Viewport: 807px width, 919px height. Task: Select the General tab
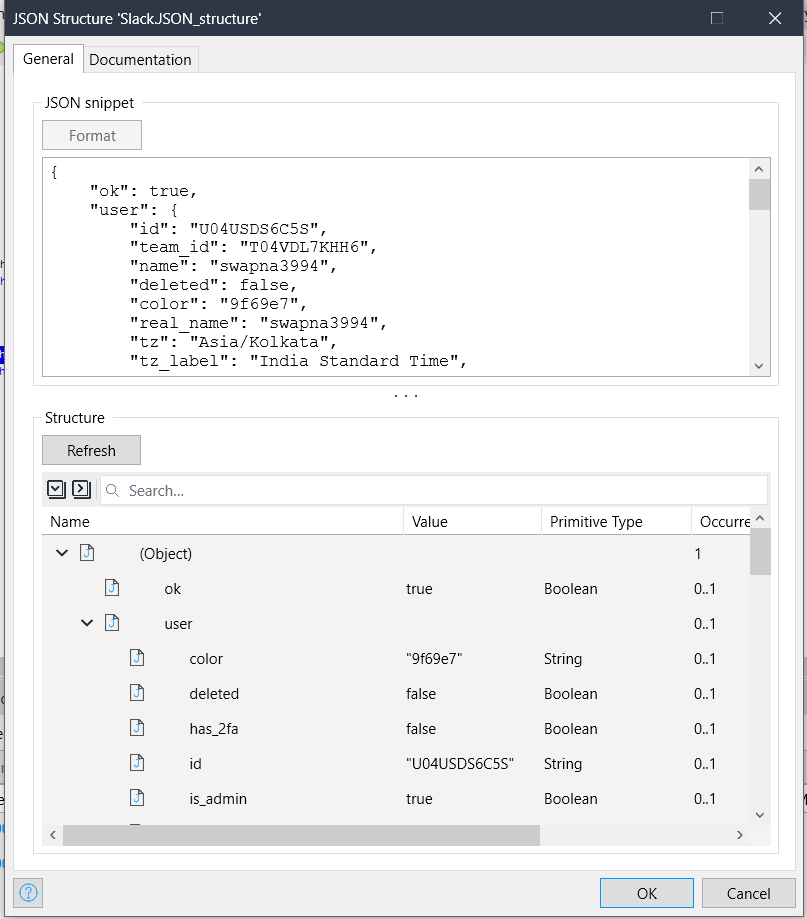tap(48, 59)
